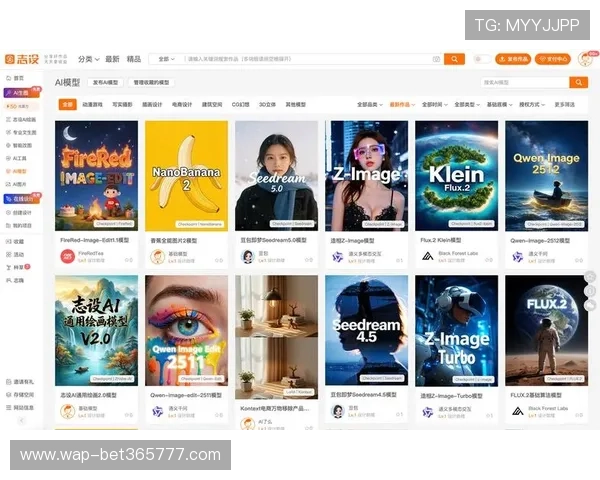The height and width of the screenshot is (480, 600).
Task: Click the 通义千问 avatar under Qwen-Image-2512
Action: coord(518,256)
